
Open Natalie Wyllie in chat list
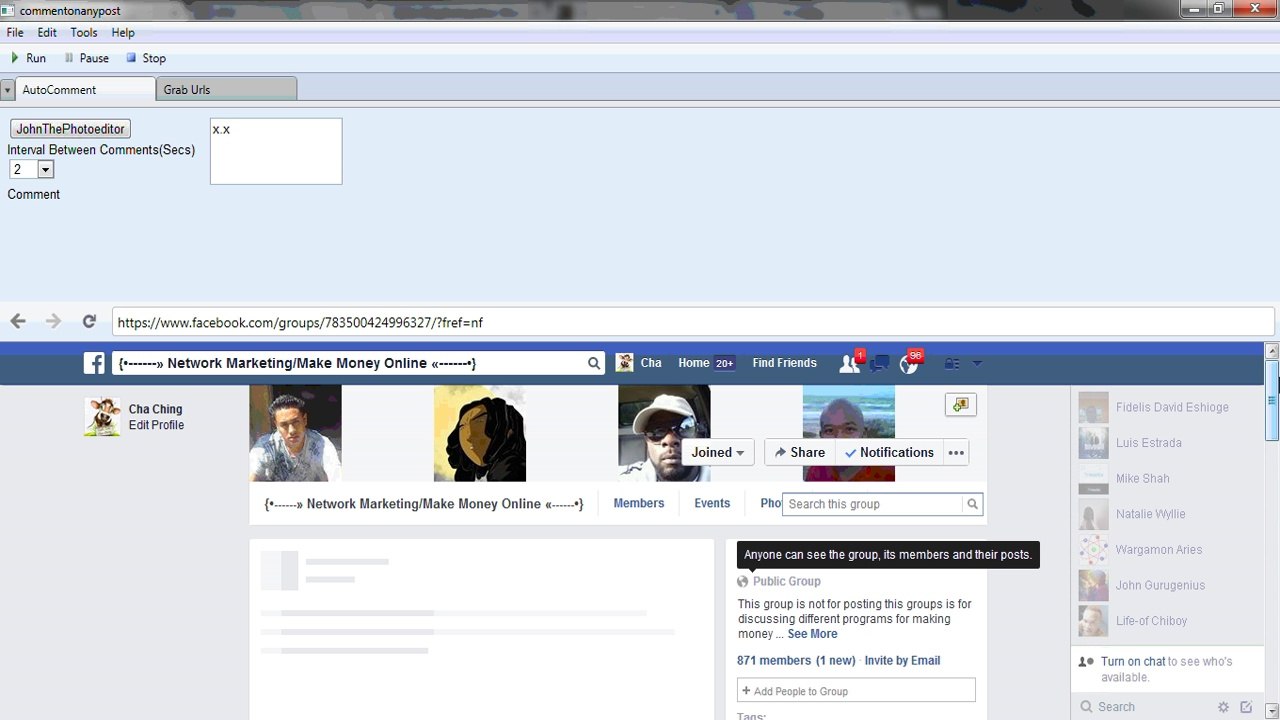click(1150, 513)
